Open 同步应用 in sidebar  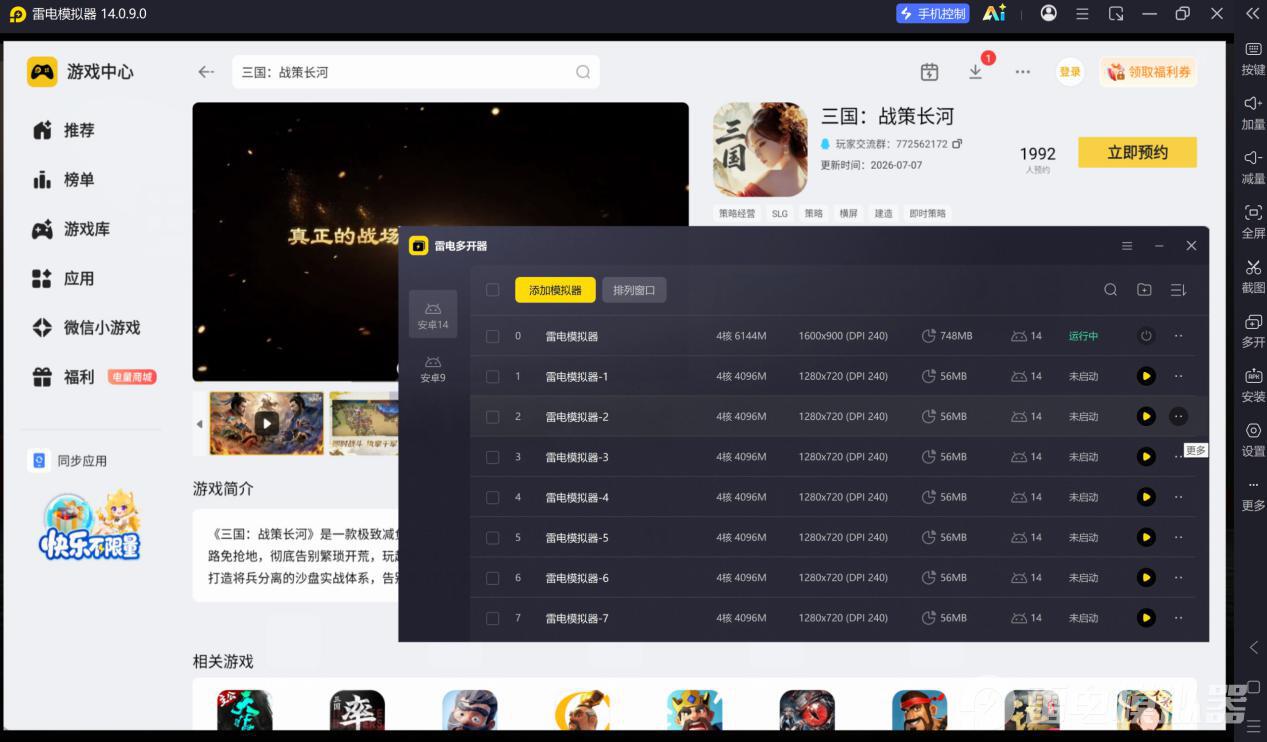tap(68, 461)
